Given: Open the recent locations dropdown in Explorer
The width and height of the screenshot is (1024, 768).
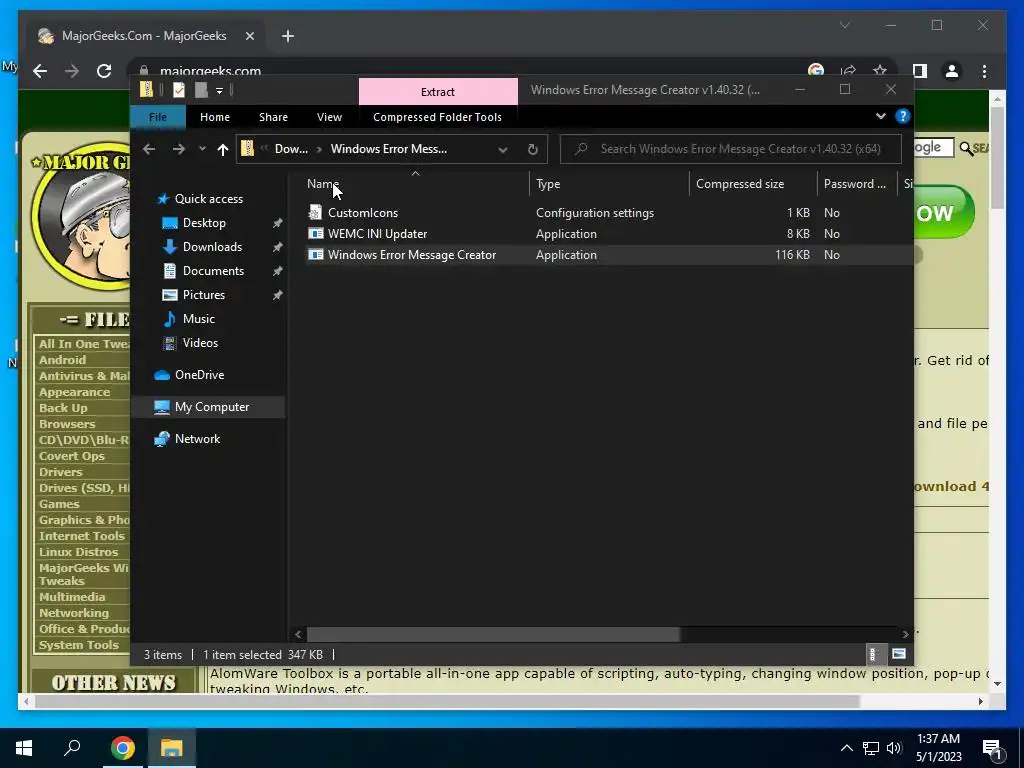Looking at the screenshot, I should 202,149.
